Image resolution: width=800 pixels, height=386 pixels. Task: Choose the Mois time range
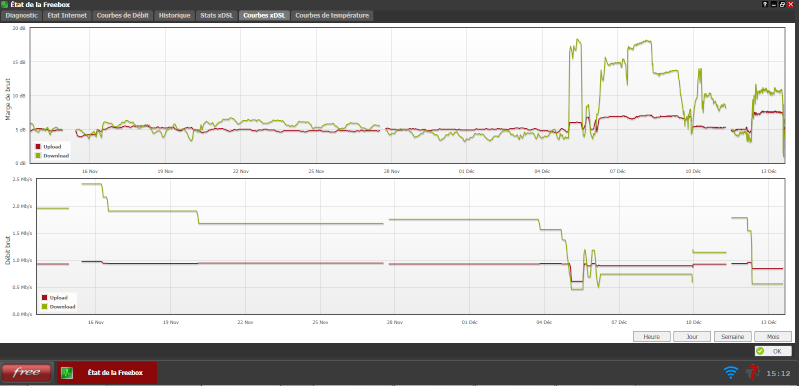click(x=773, y=337)
